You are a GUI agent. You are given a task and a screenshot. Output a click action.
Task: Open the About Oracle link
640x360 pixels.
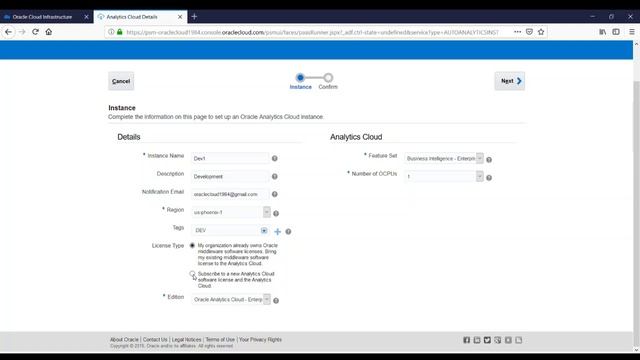[124, 340]
